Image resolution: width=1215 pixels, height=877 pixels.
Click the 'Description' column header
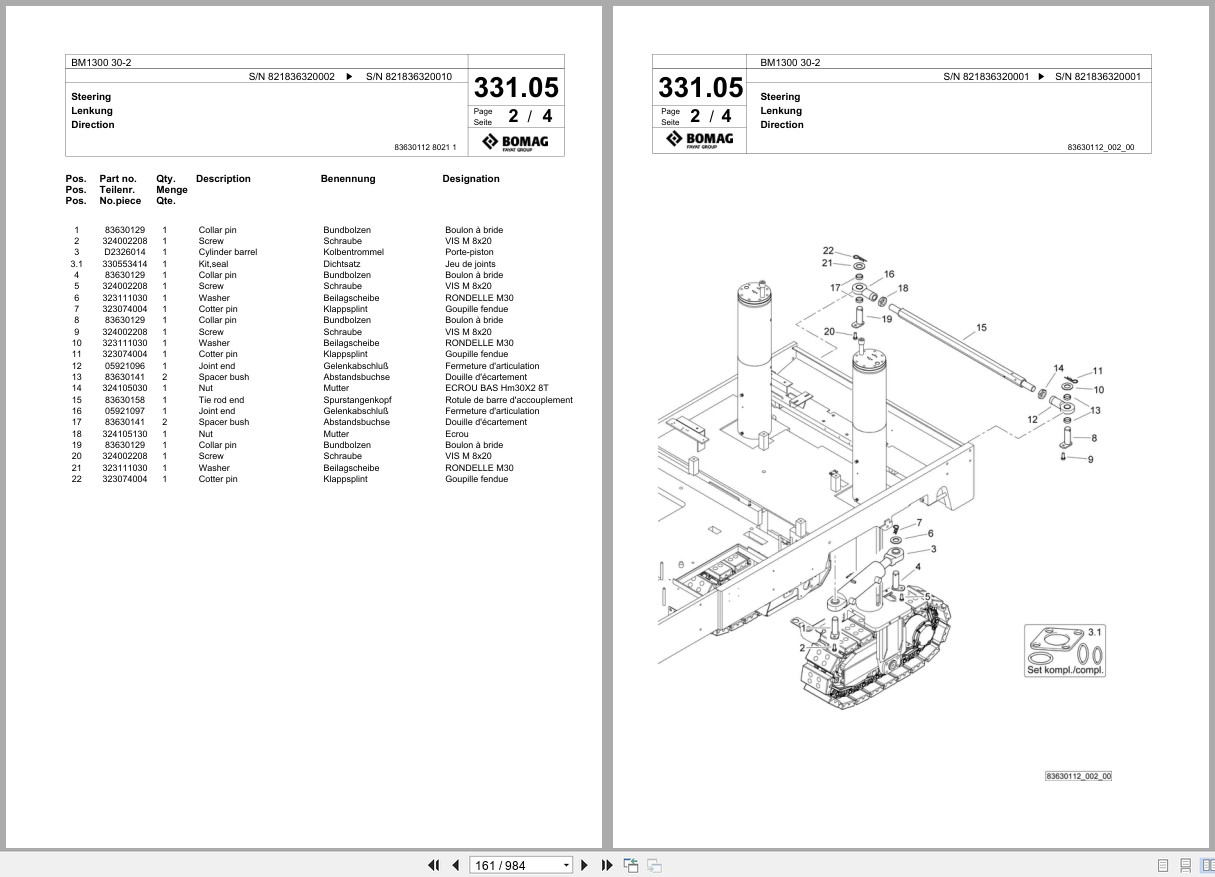click(x=223, y=179)
